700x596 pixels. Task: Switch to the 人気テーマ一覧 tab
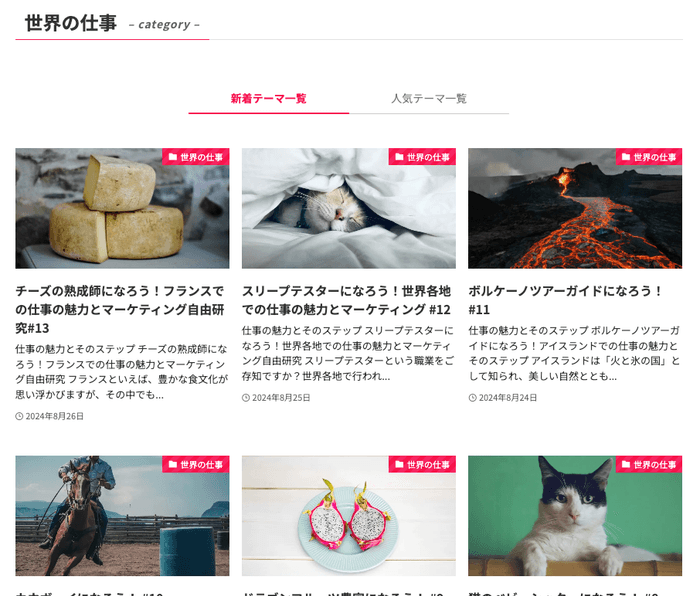pos(429,99)
